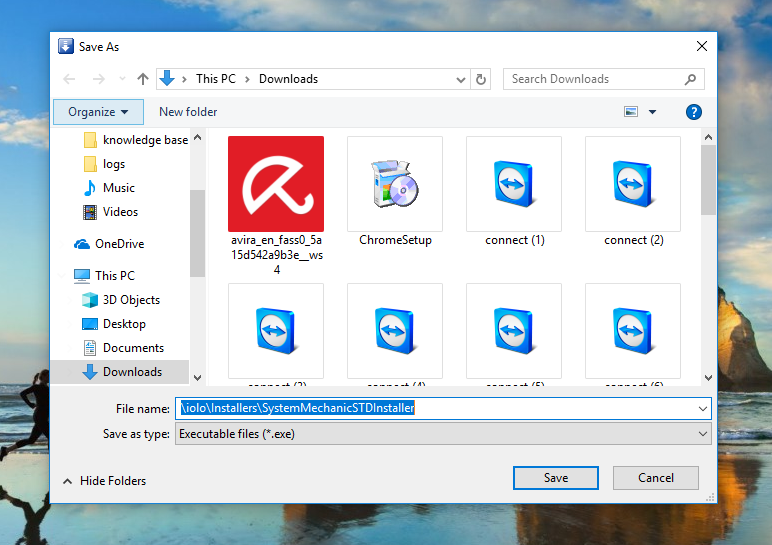Click the file list scrollbar thumb
Viewport: 772px width, 545px height.
click(x=708, y=180)
